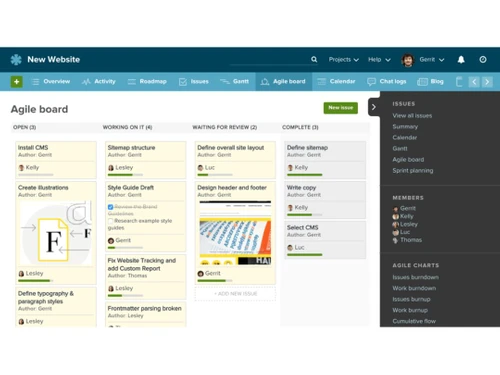Click Luc's avatar on Select CMS card
Image resolution: width=500 pixels, height=375 pixels.
[x=290, y=248]
